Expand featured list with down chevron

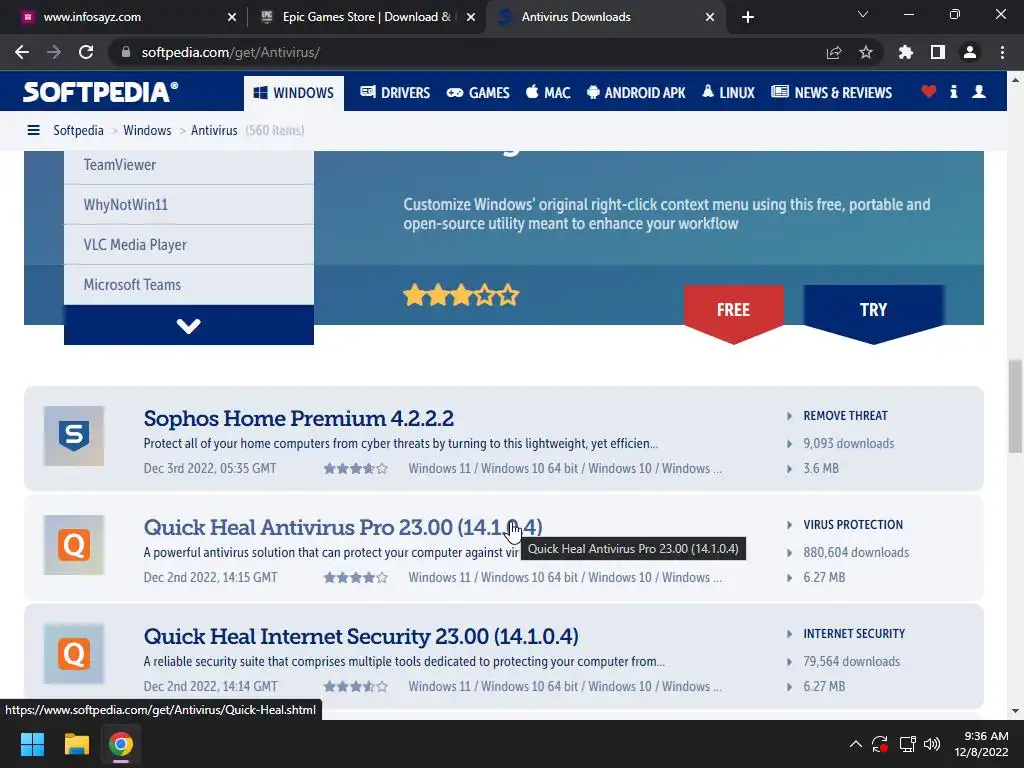click(x=189, y=325)
